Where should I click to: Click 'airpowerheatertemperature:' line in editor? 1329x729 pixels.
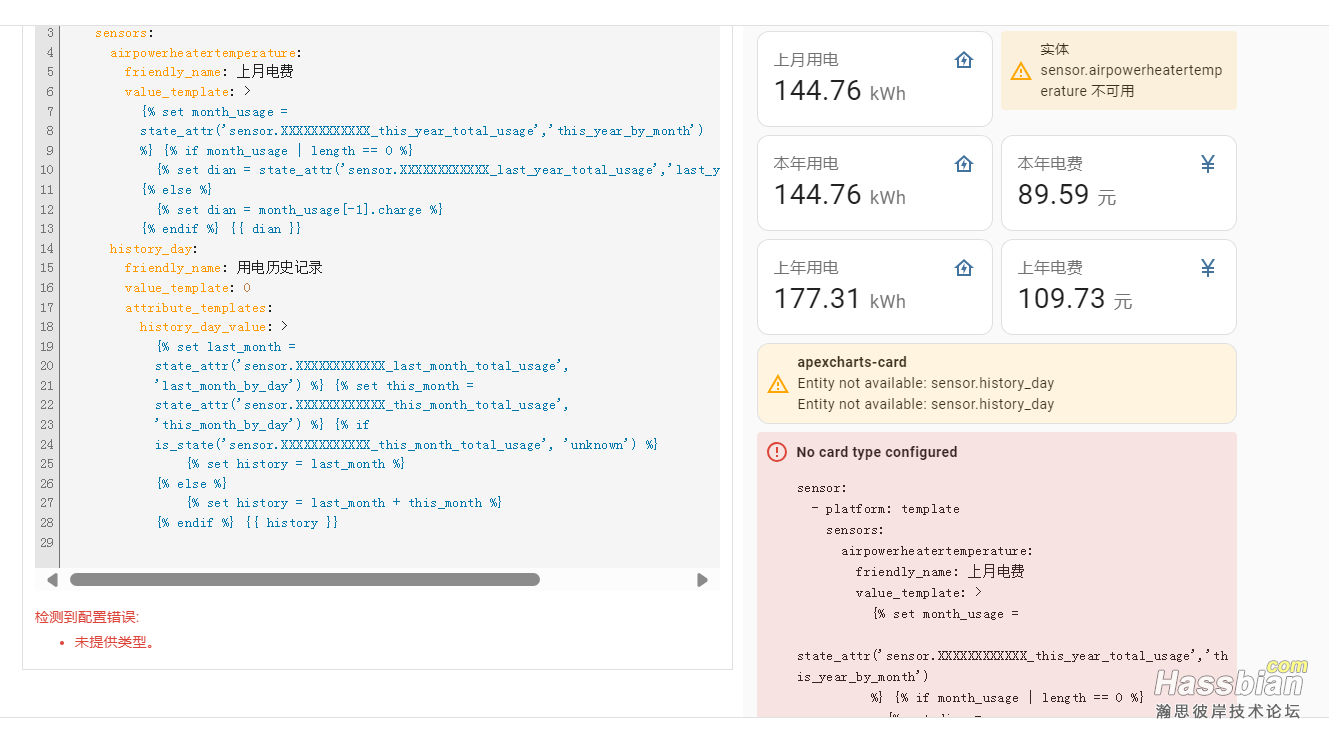point(206,53)
